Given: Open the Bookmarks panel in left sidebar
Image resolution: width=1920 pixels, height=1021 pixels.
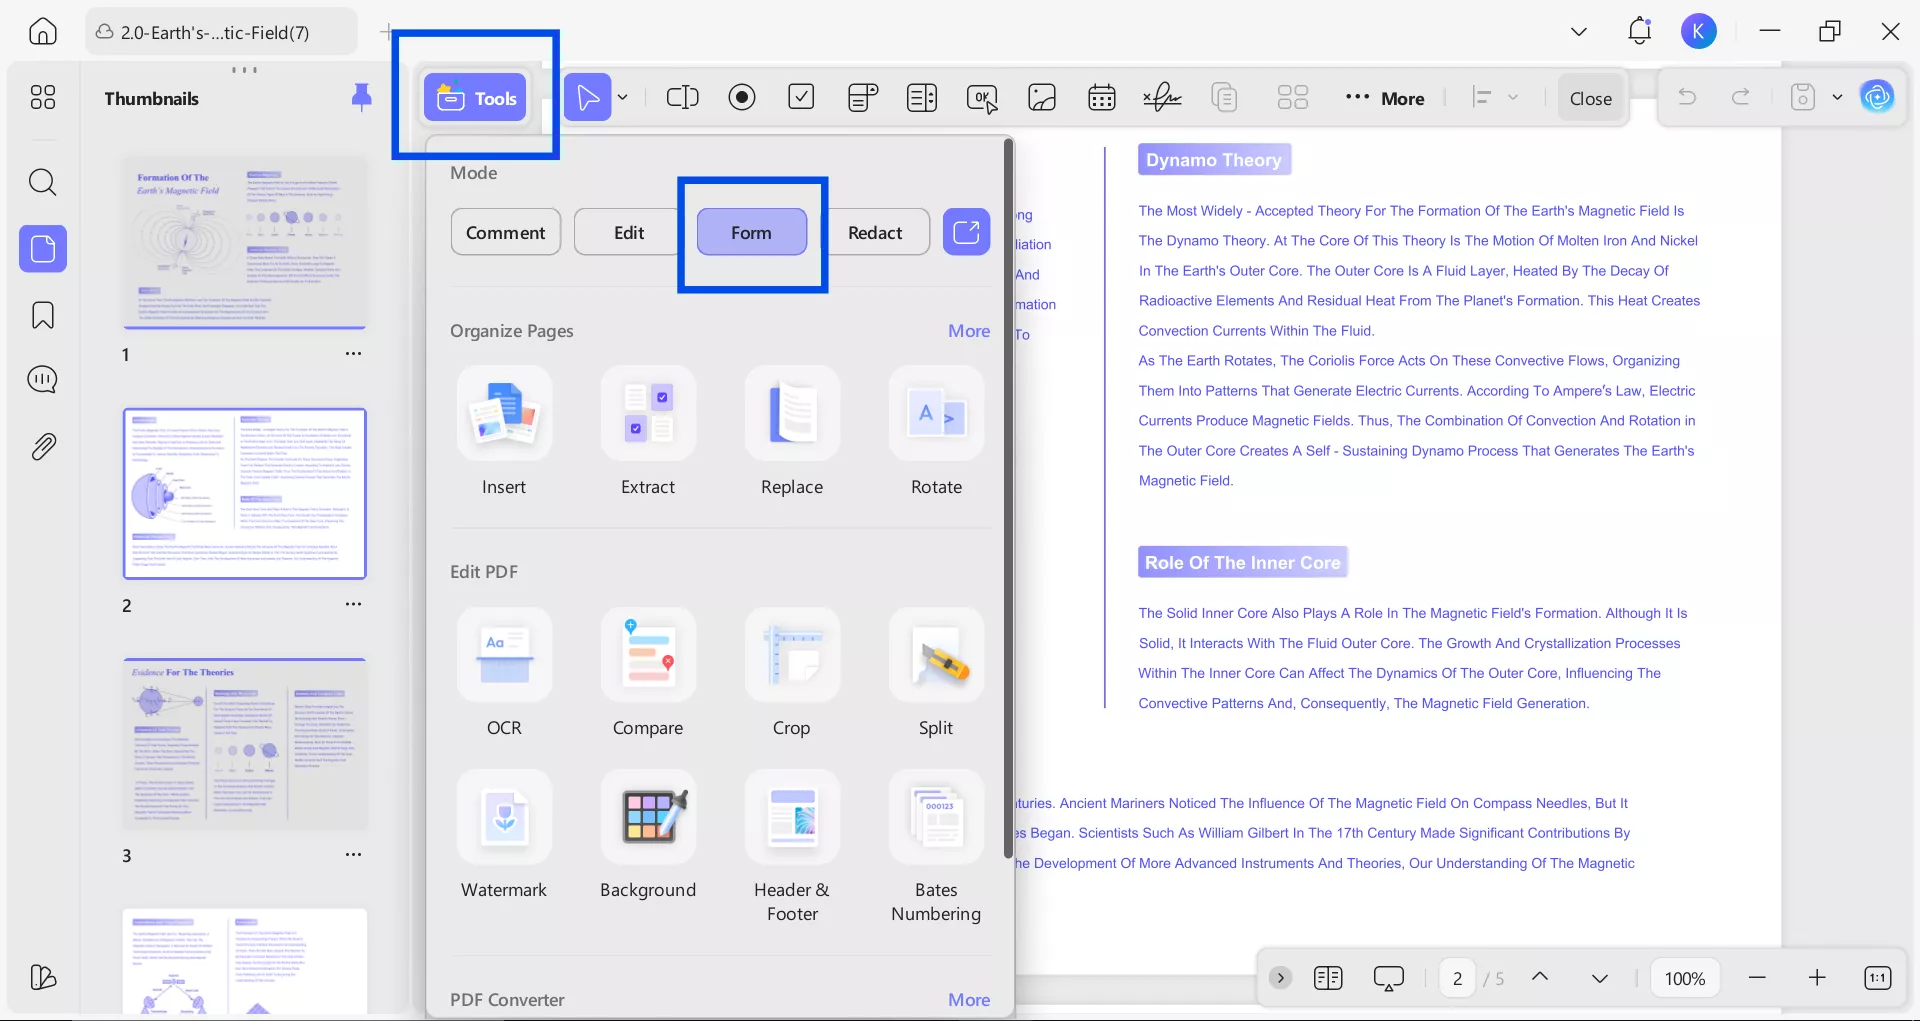Looking at the screenshot, I should (x=43, y=315).
